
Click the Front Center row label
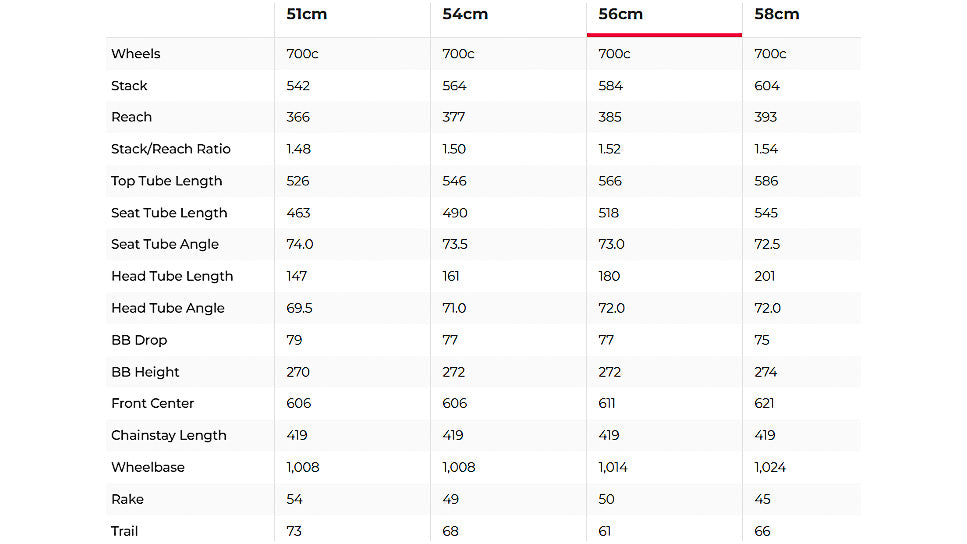153,403
